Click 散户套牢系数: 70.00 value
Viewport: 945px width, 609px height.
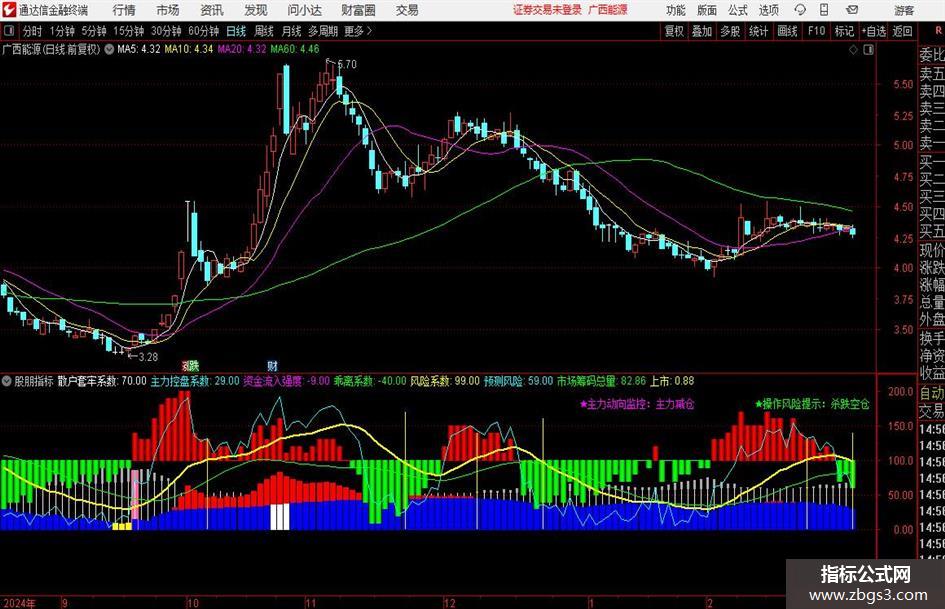coord(102,381)
